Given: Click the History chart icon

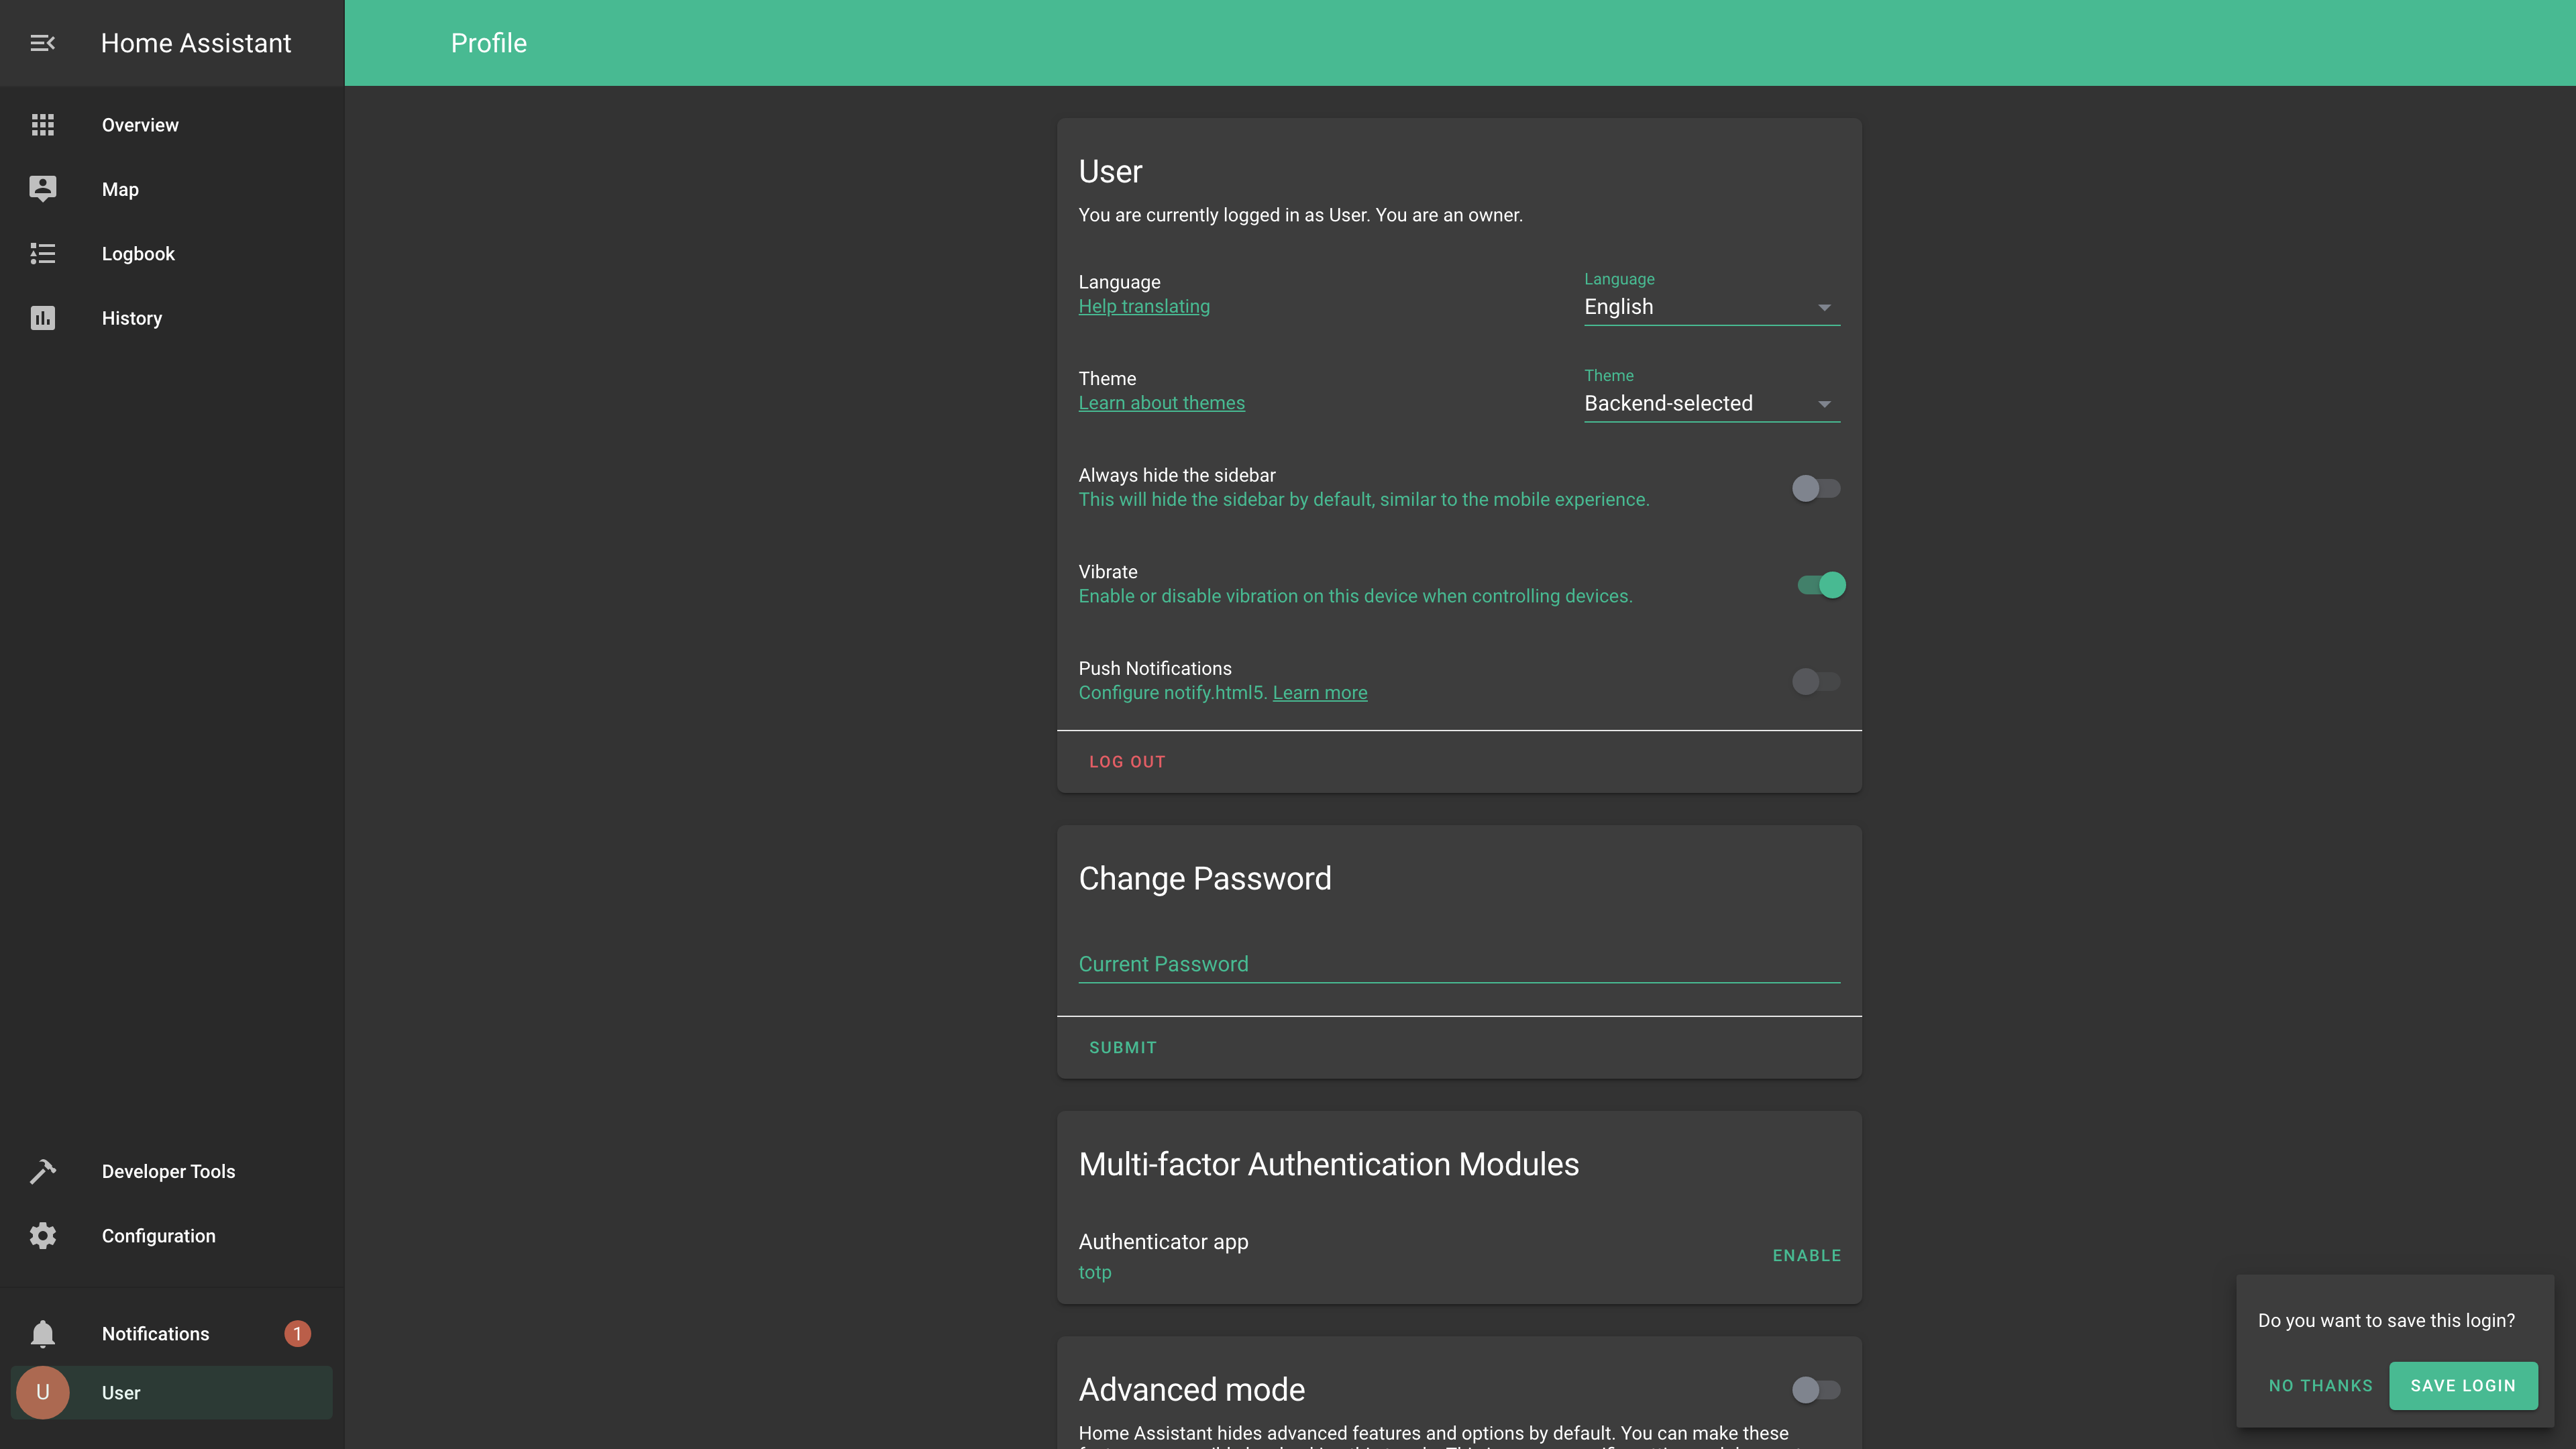Looking at the screenshot, I should point(42,318).
